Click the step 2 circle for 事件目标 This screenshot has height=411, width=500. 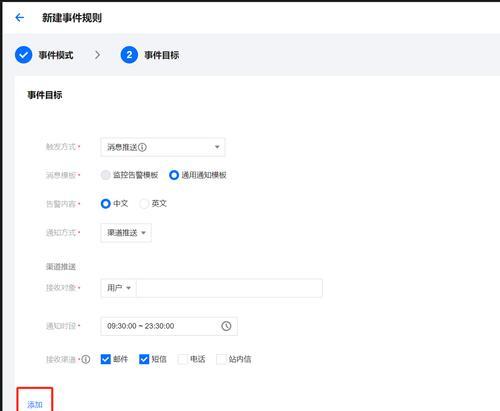(129, 55)
